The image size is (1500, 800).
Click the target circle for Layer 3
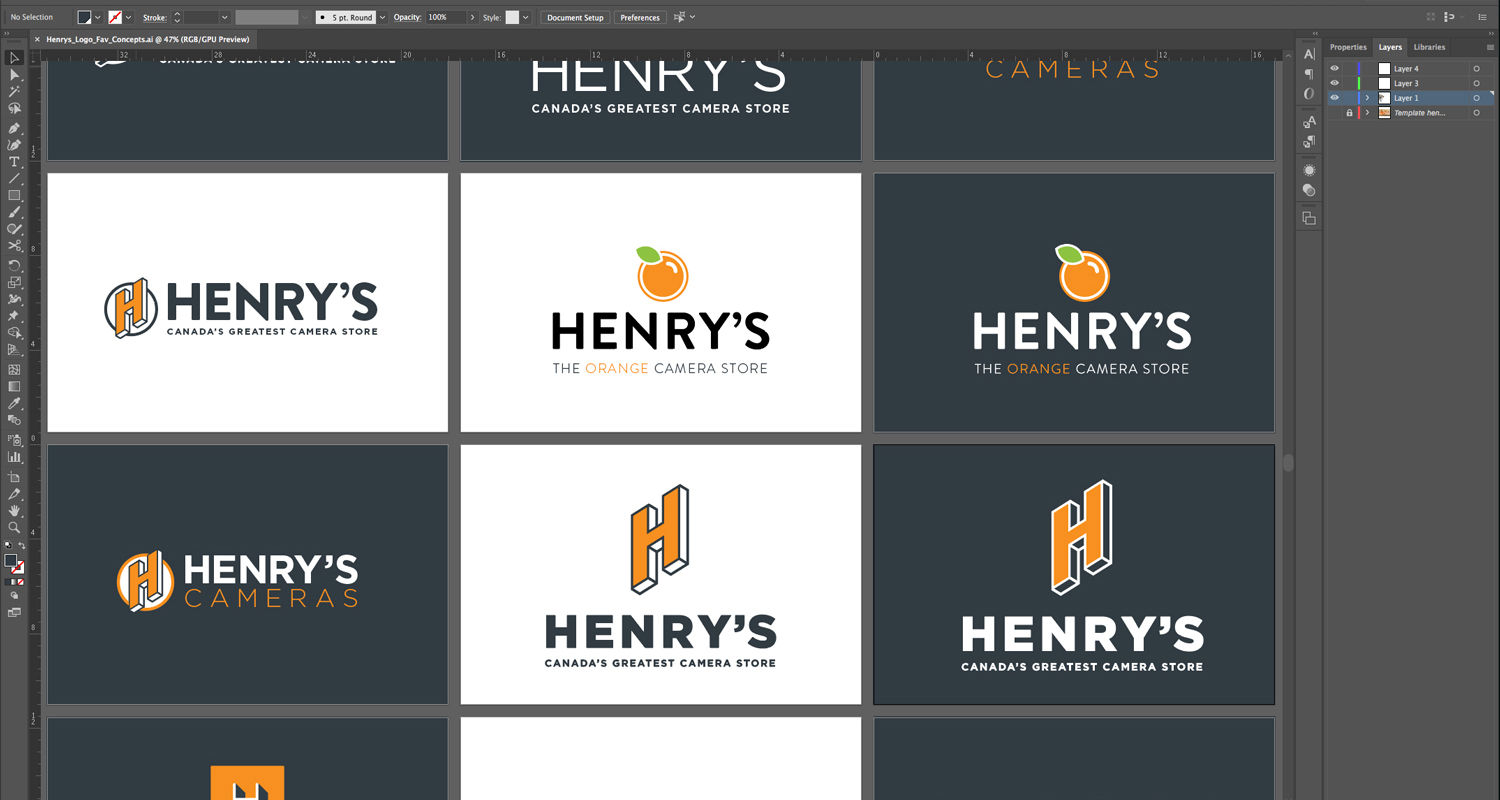1476,83
